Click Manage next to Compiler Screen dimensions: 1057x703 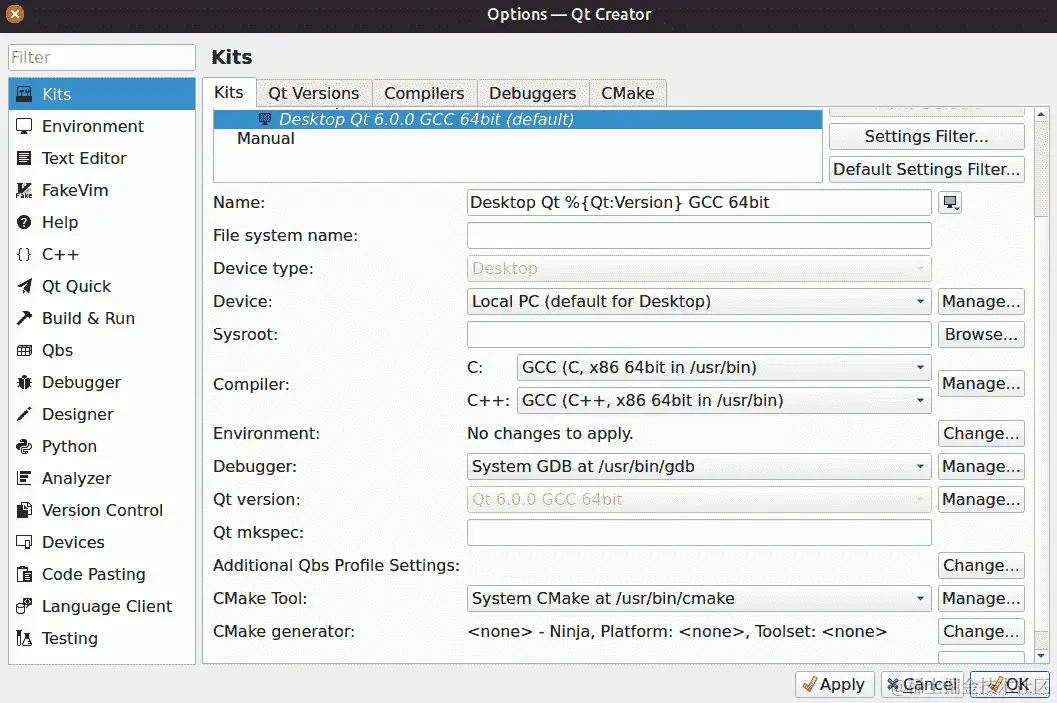[x=982, y=384]
